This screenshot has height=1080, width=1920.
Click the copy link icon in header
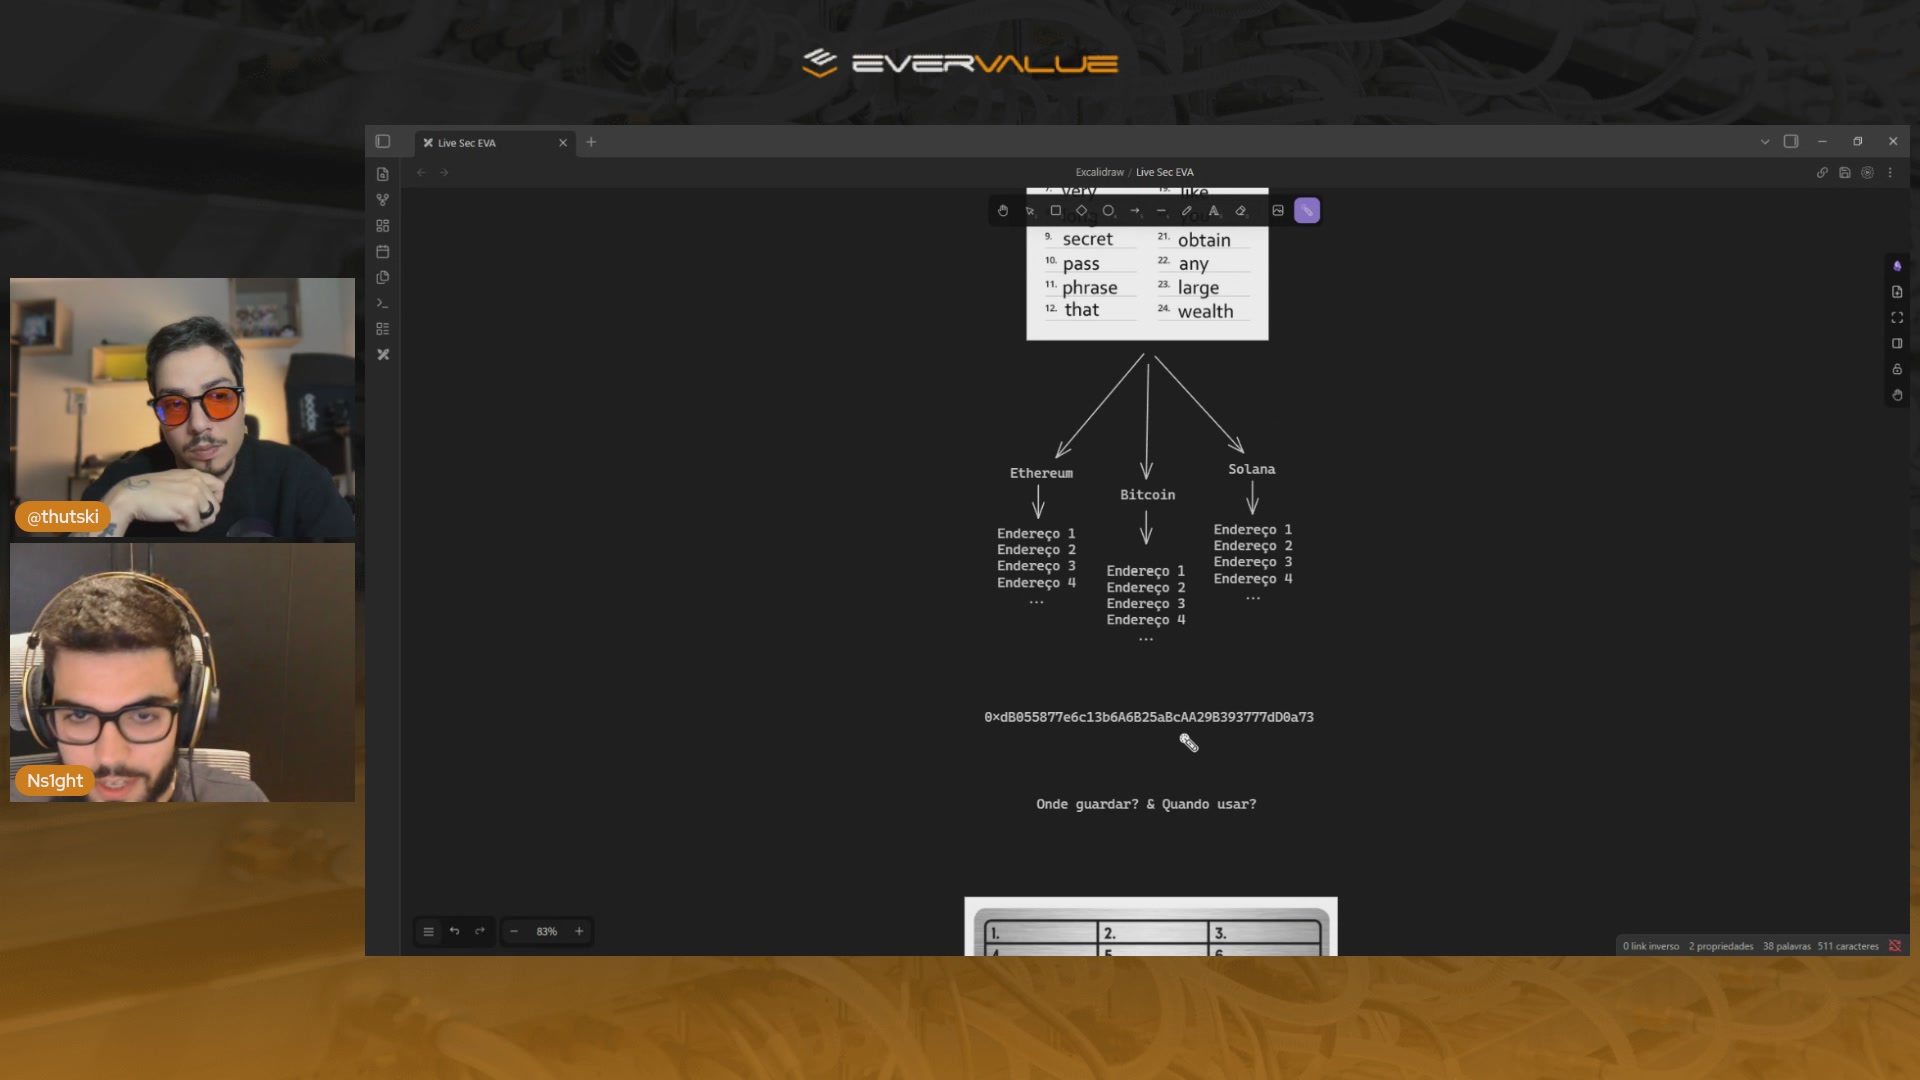click(x=1822, y=173)
